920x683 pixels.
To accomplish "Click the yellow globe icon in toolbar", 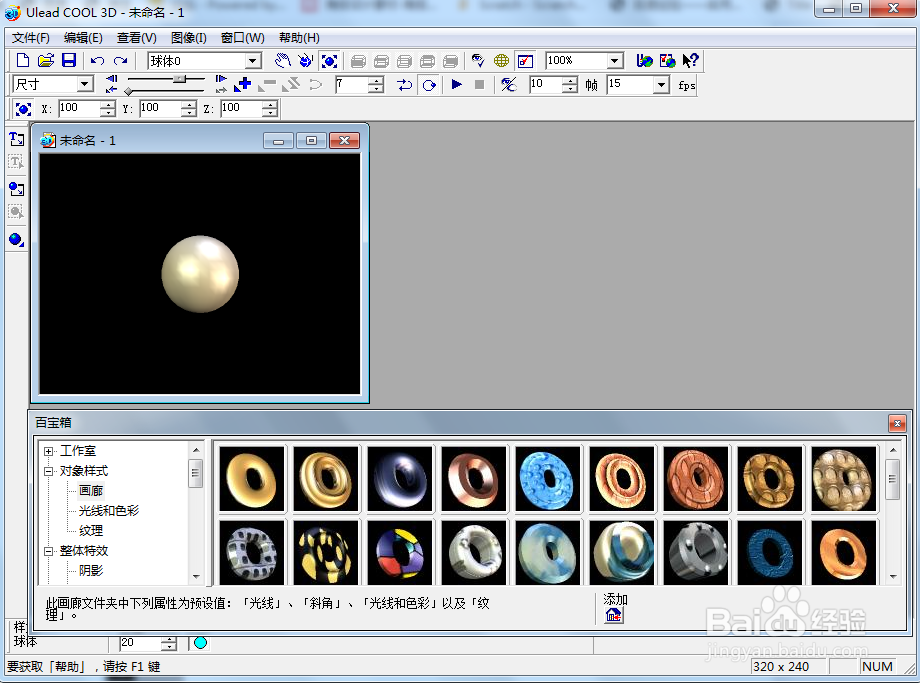I will (502, 60).
